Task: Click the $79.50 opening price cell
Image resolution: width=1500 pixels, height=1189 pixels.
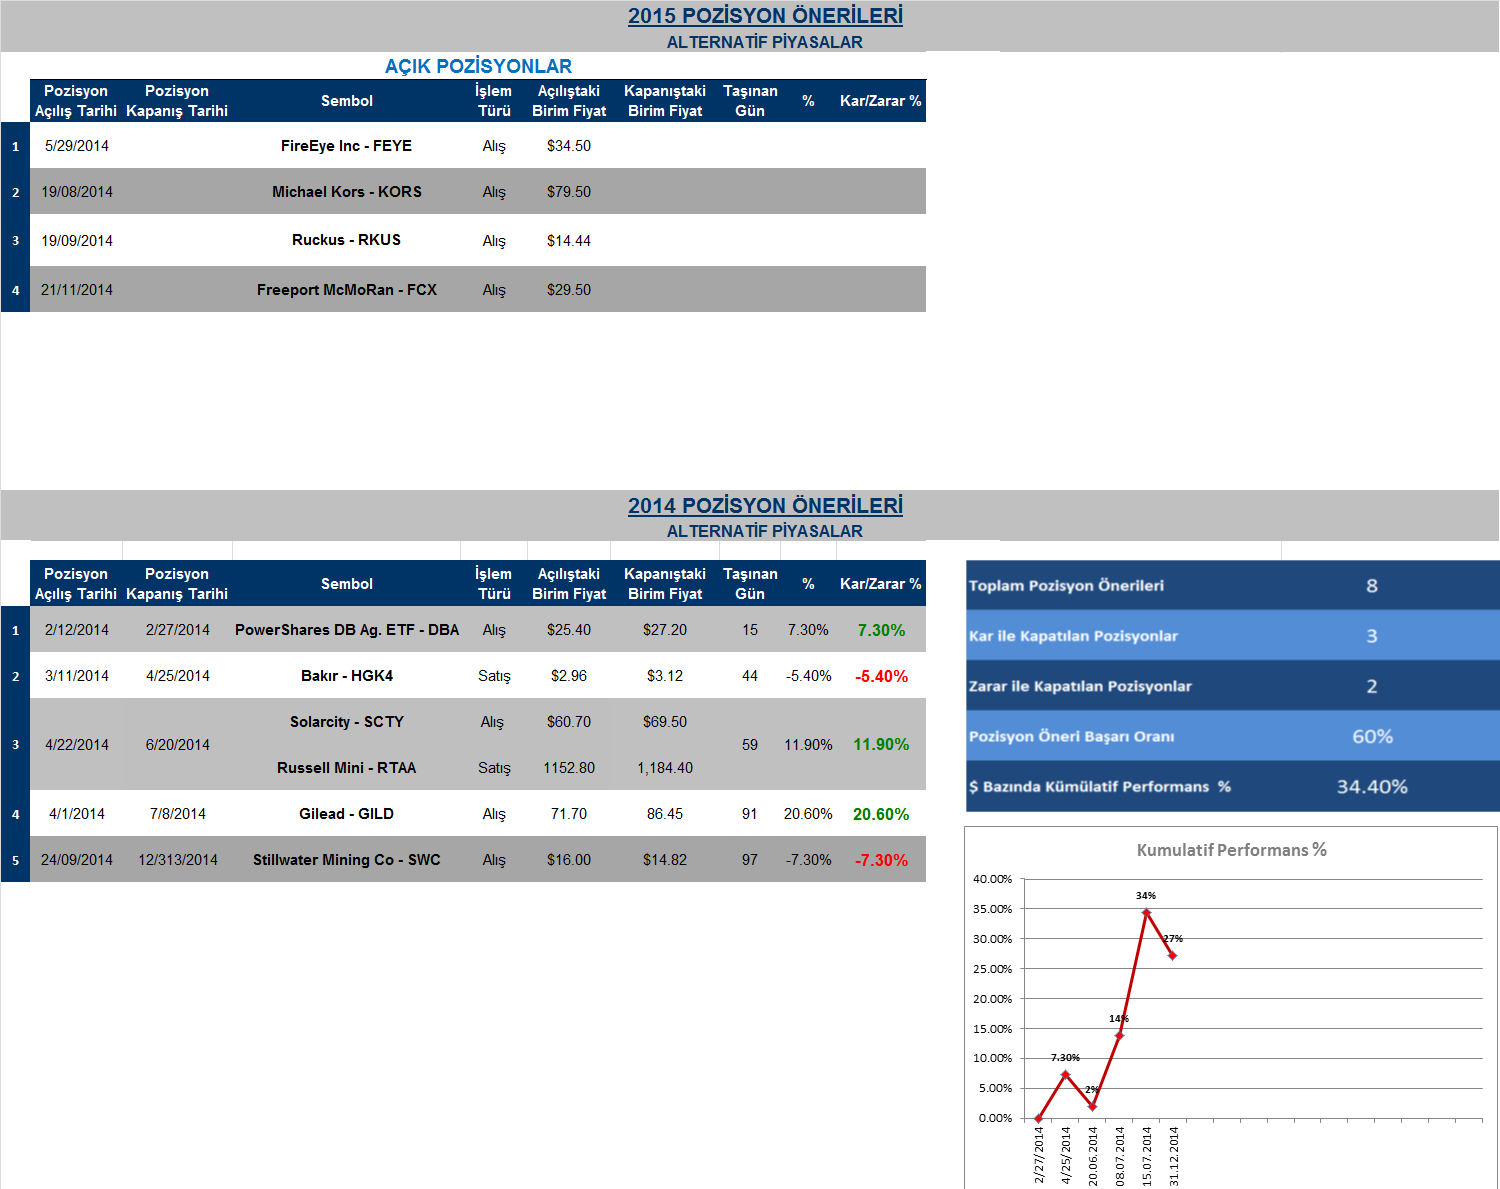Action: pyautogui.click(x=569, y=192)
